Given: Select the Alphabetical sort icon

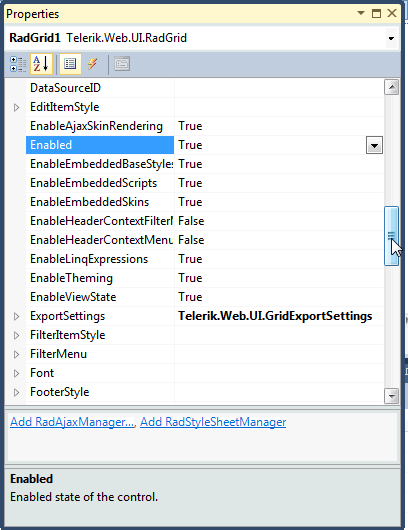Looking at the screenshot, I should pyautogui.click(x=41, y=64).
